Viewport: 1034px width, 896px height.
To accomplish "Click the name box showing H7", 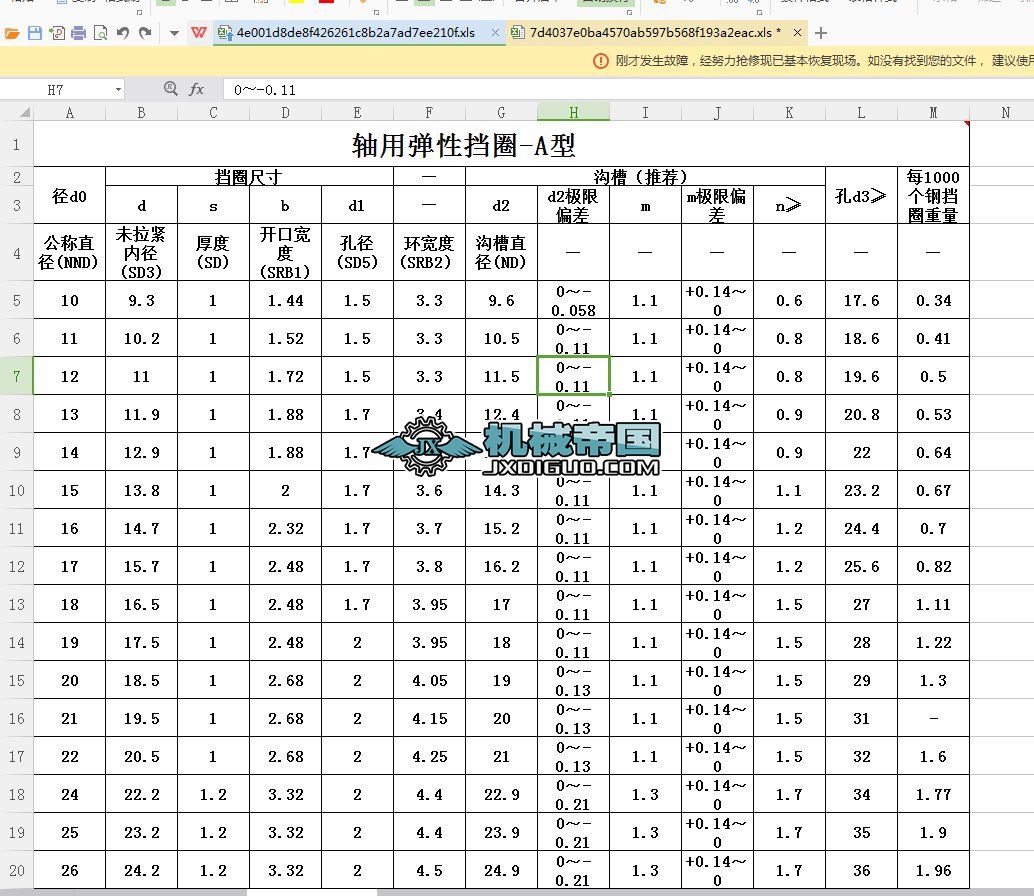I will (55, 90).
